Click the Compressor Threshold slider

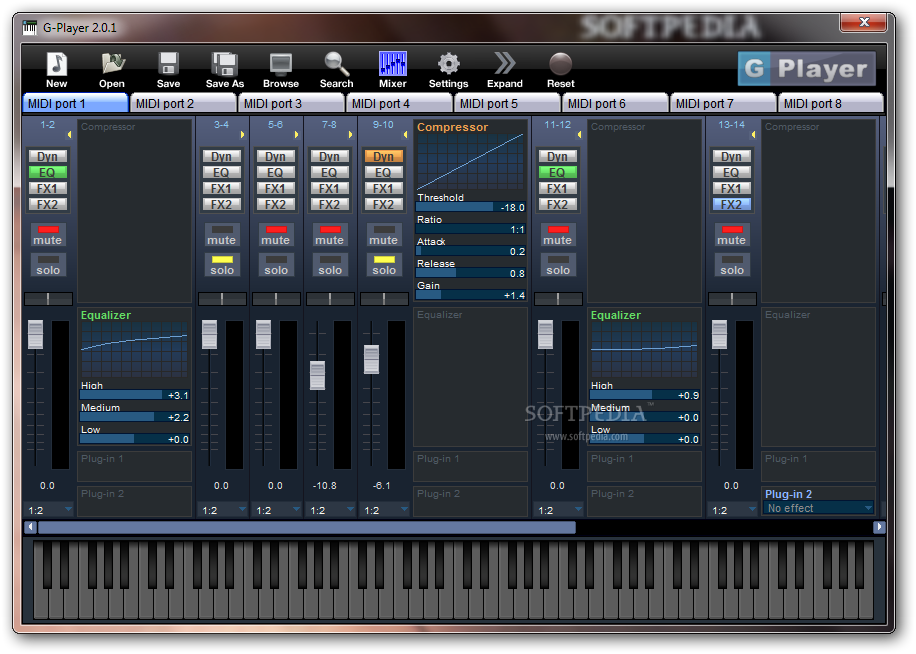tap(471, 207)
